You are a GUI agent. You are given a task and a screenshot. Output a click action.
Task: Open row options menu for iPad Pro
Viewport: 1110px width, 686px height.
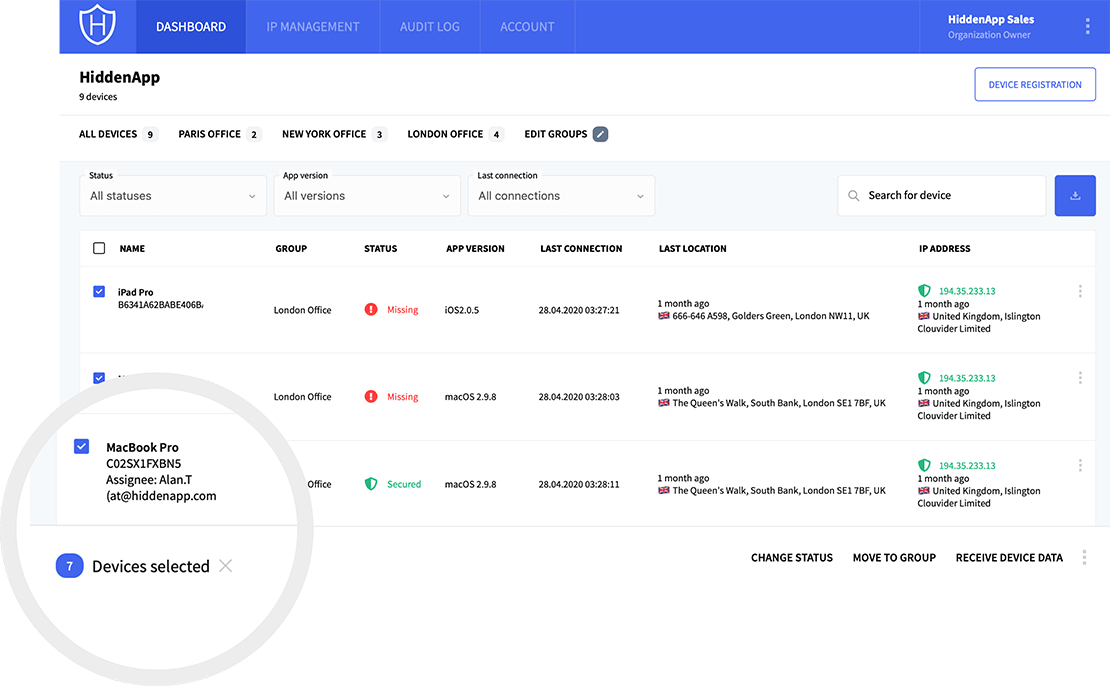[1080, 291]
